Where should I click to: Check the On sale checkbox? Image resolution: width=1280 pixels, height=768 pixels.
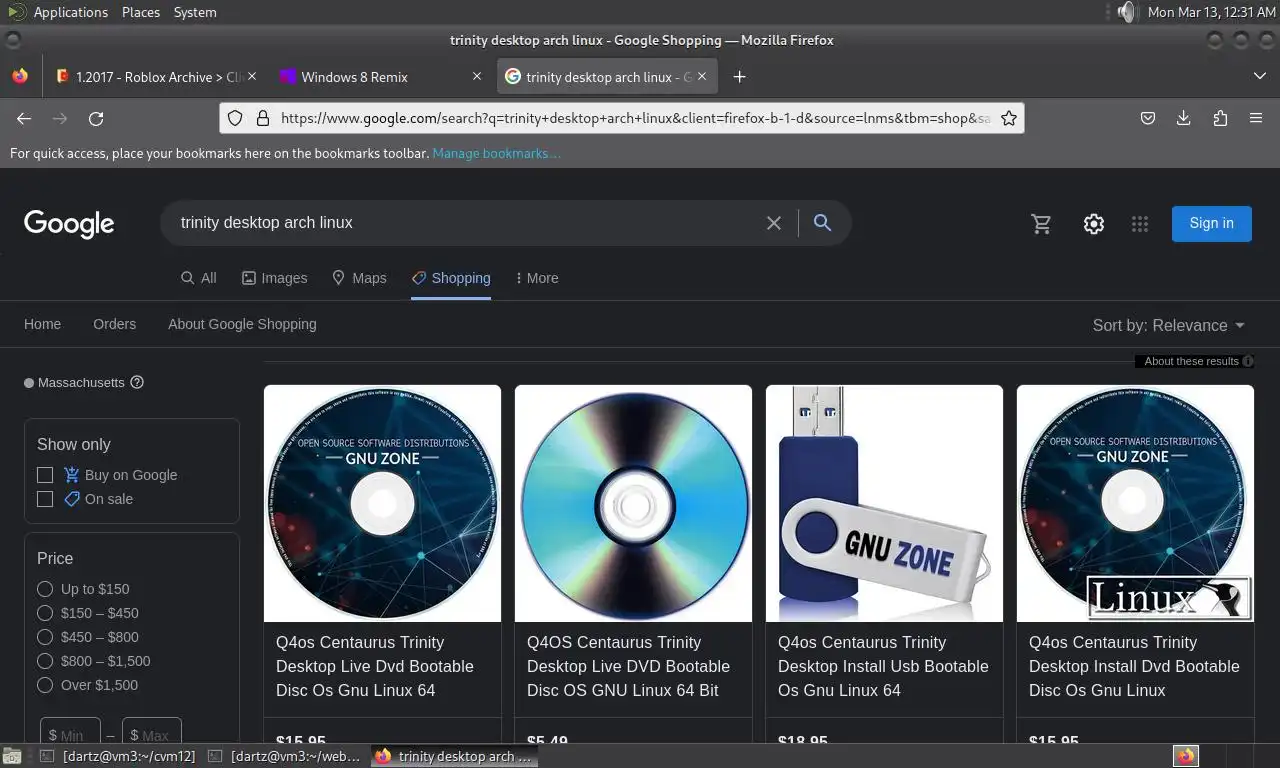pos(45,499)
